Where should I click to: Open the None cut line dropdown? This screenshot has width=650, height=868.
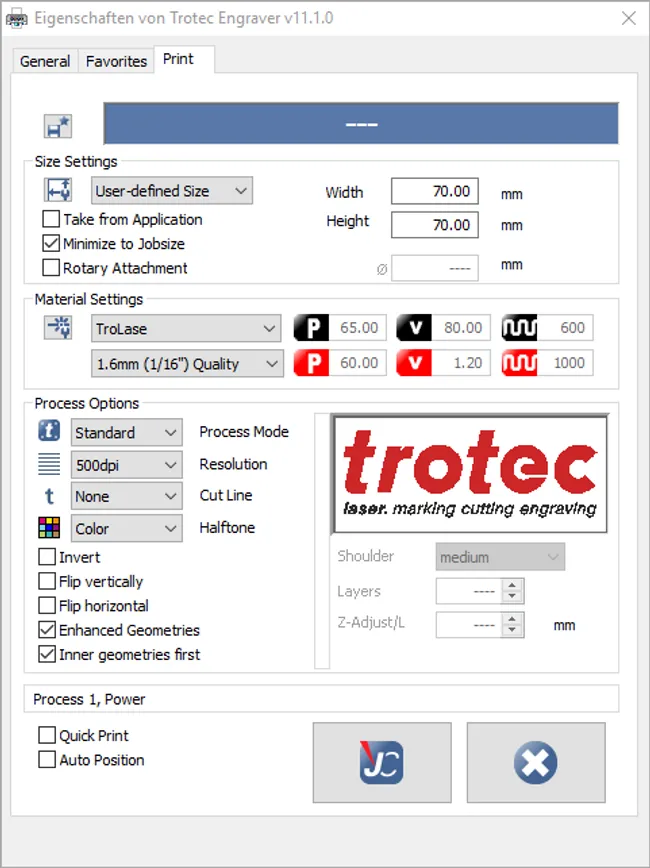click(126, 496)
